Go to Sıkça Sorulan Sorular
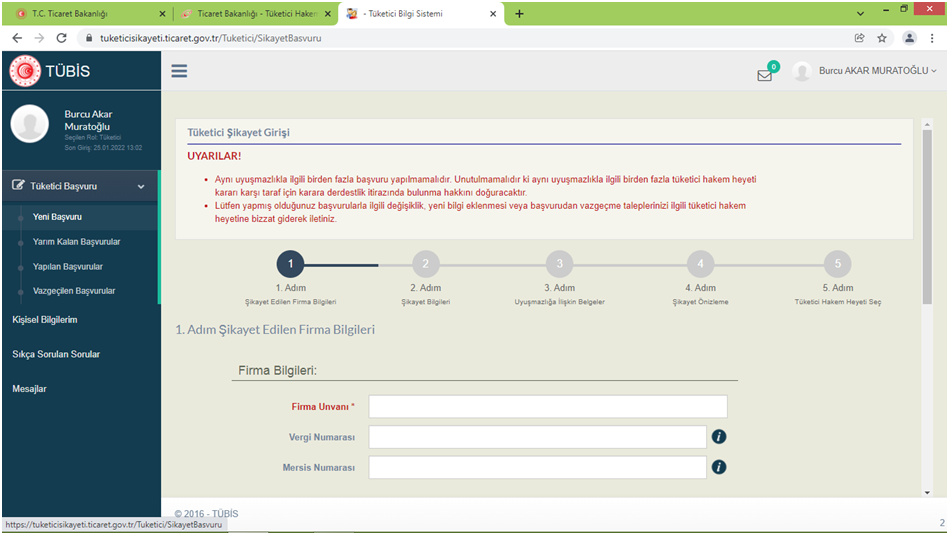 click(x=56, y=354)
